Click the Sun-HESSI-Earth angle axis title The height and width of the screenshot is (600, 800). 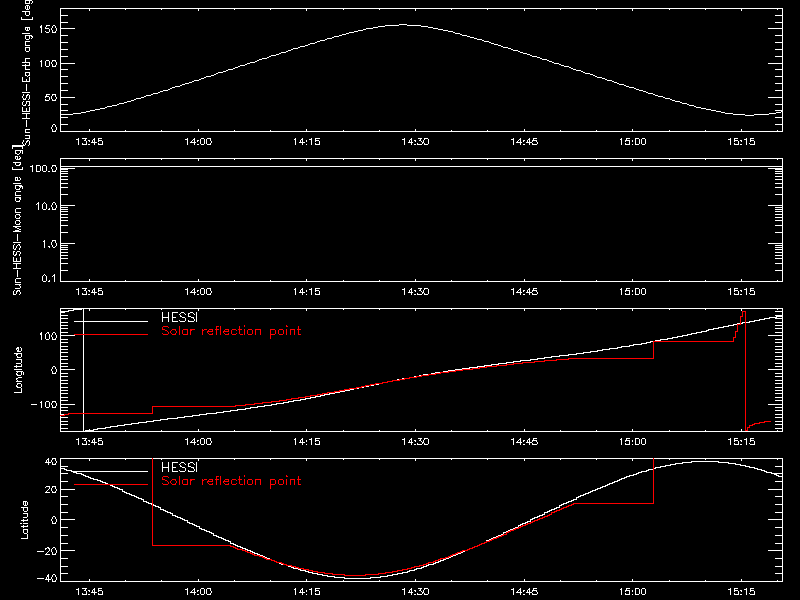[27, 72]
